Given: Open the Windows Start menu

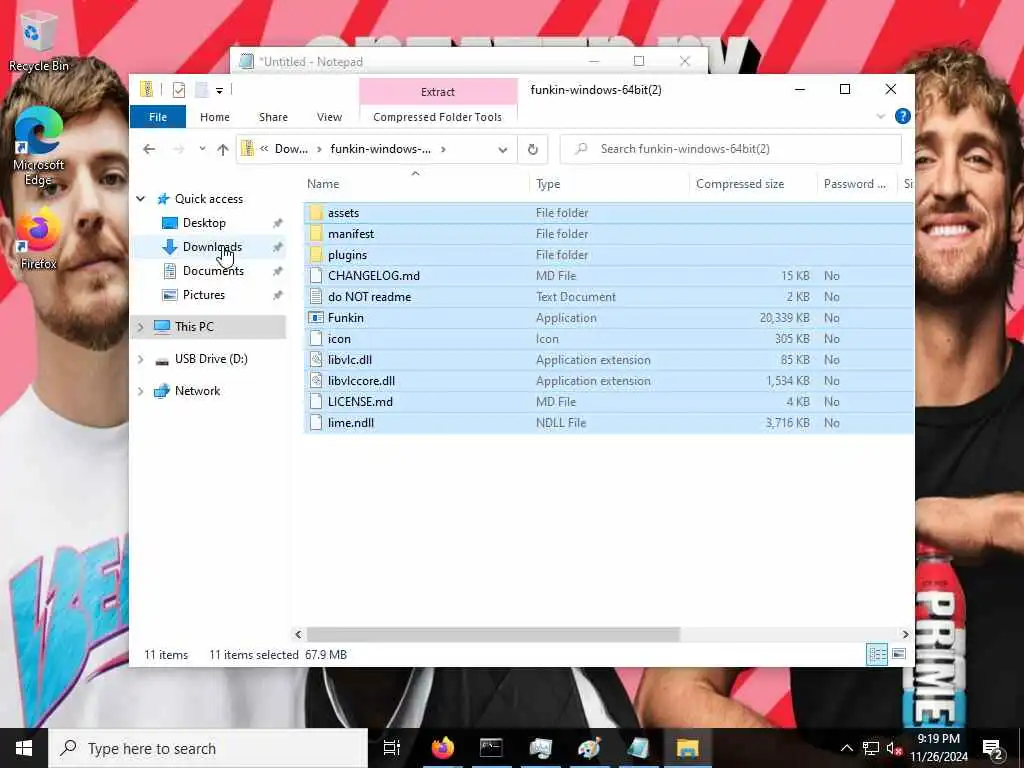Looking at the screenshot, I should point(24,748).
